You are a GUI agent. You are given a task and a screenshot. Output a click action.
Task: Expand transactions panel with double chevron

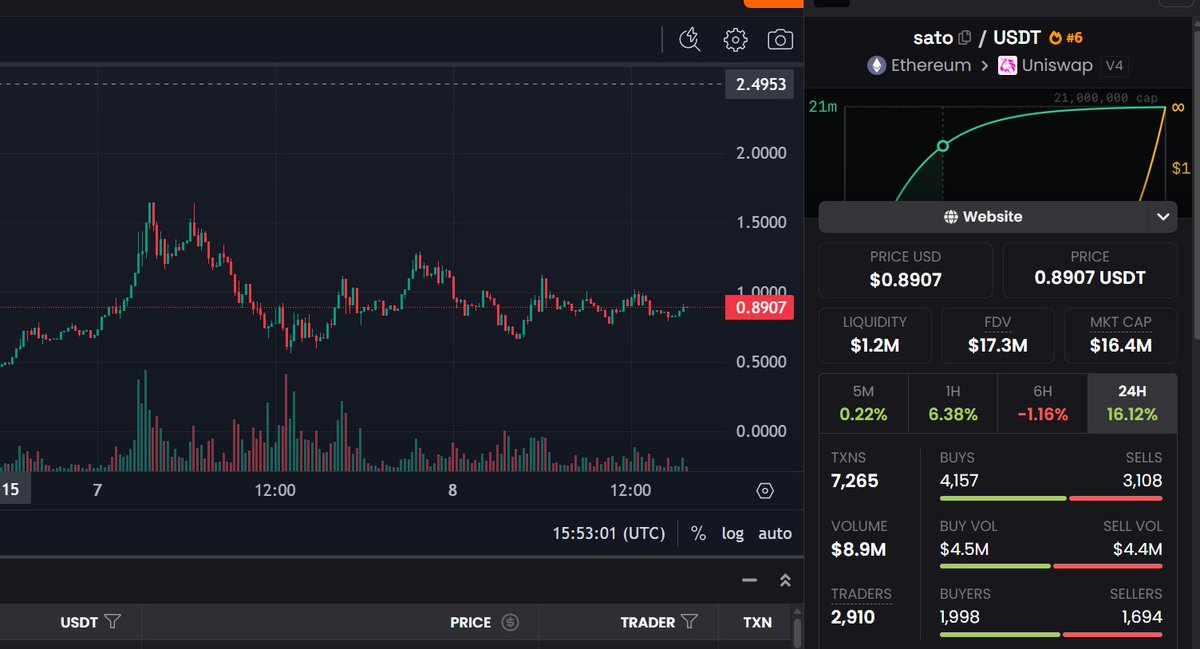coord(785,580)
